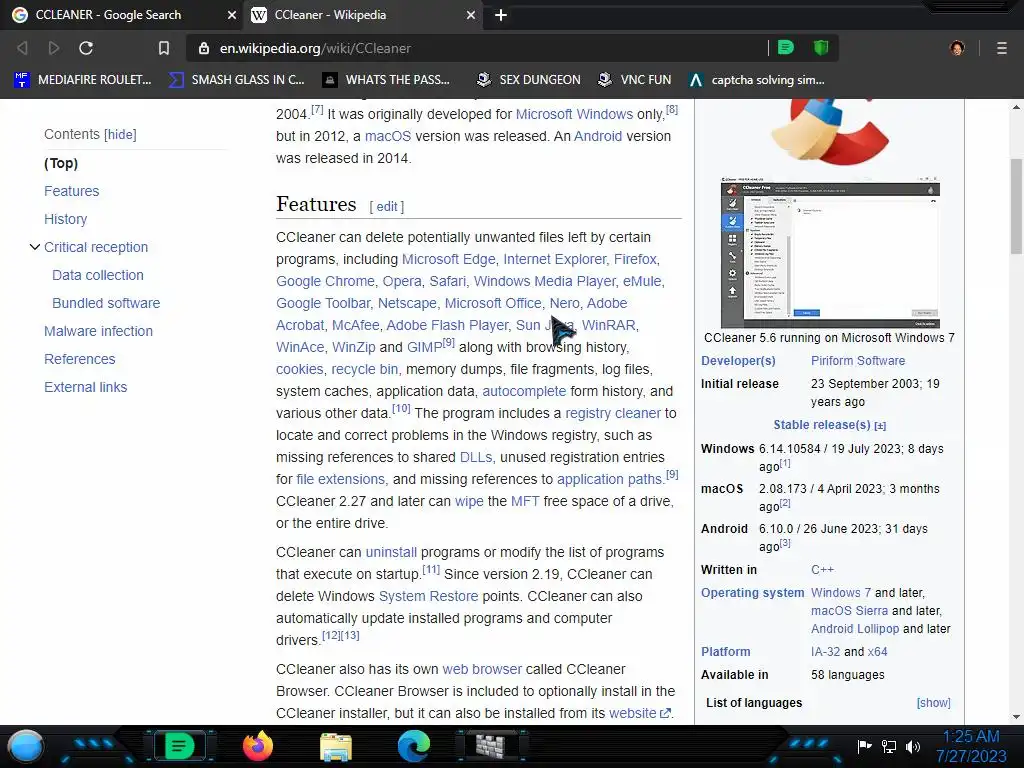Launch Firefox from the taskbar
The image size is (1024, 768).
click(258, 746)
